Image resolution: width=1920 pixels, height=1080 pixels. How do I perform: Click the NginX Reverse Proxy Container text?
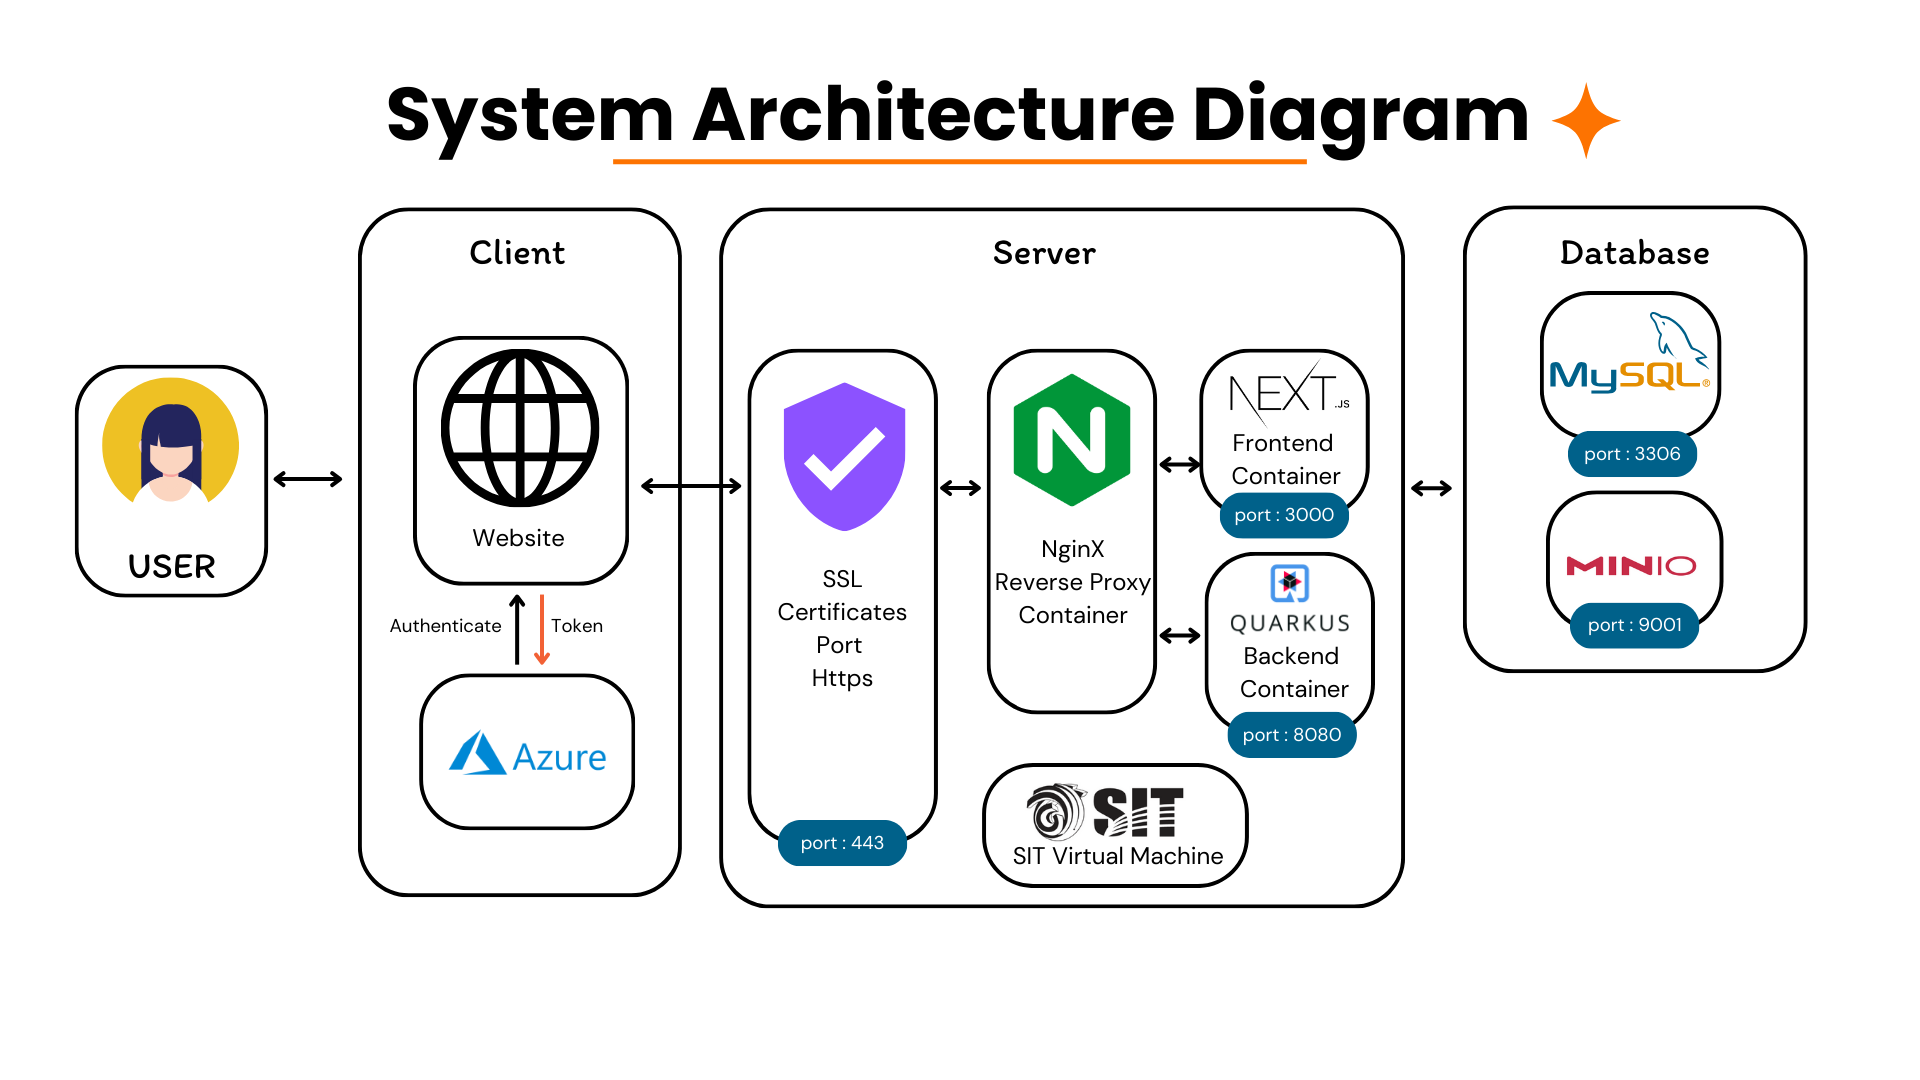(1072, 582)
